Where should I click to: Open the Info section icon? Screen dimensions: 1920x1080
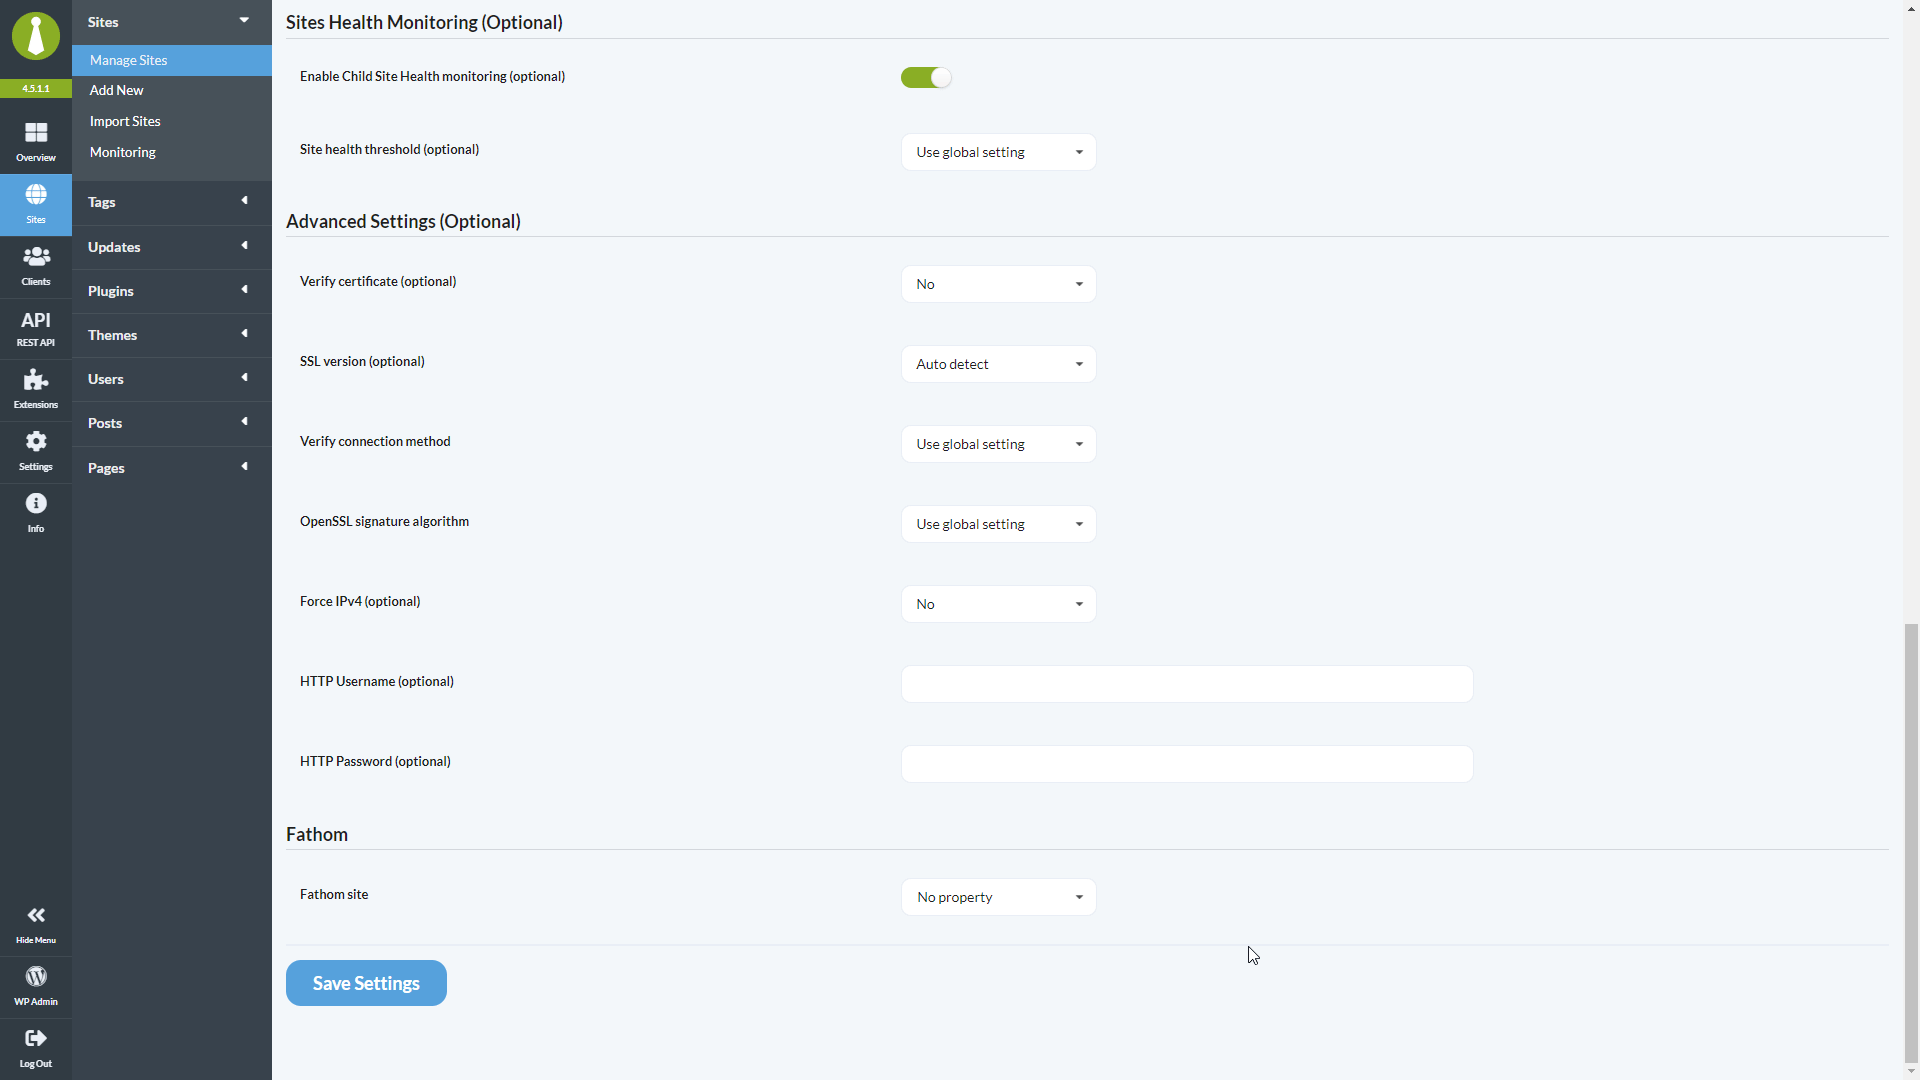click(35, 513)
